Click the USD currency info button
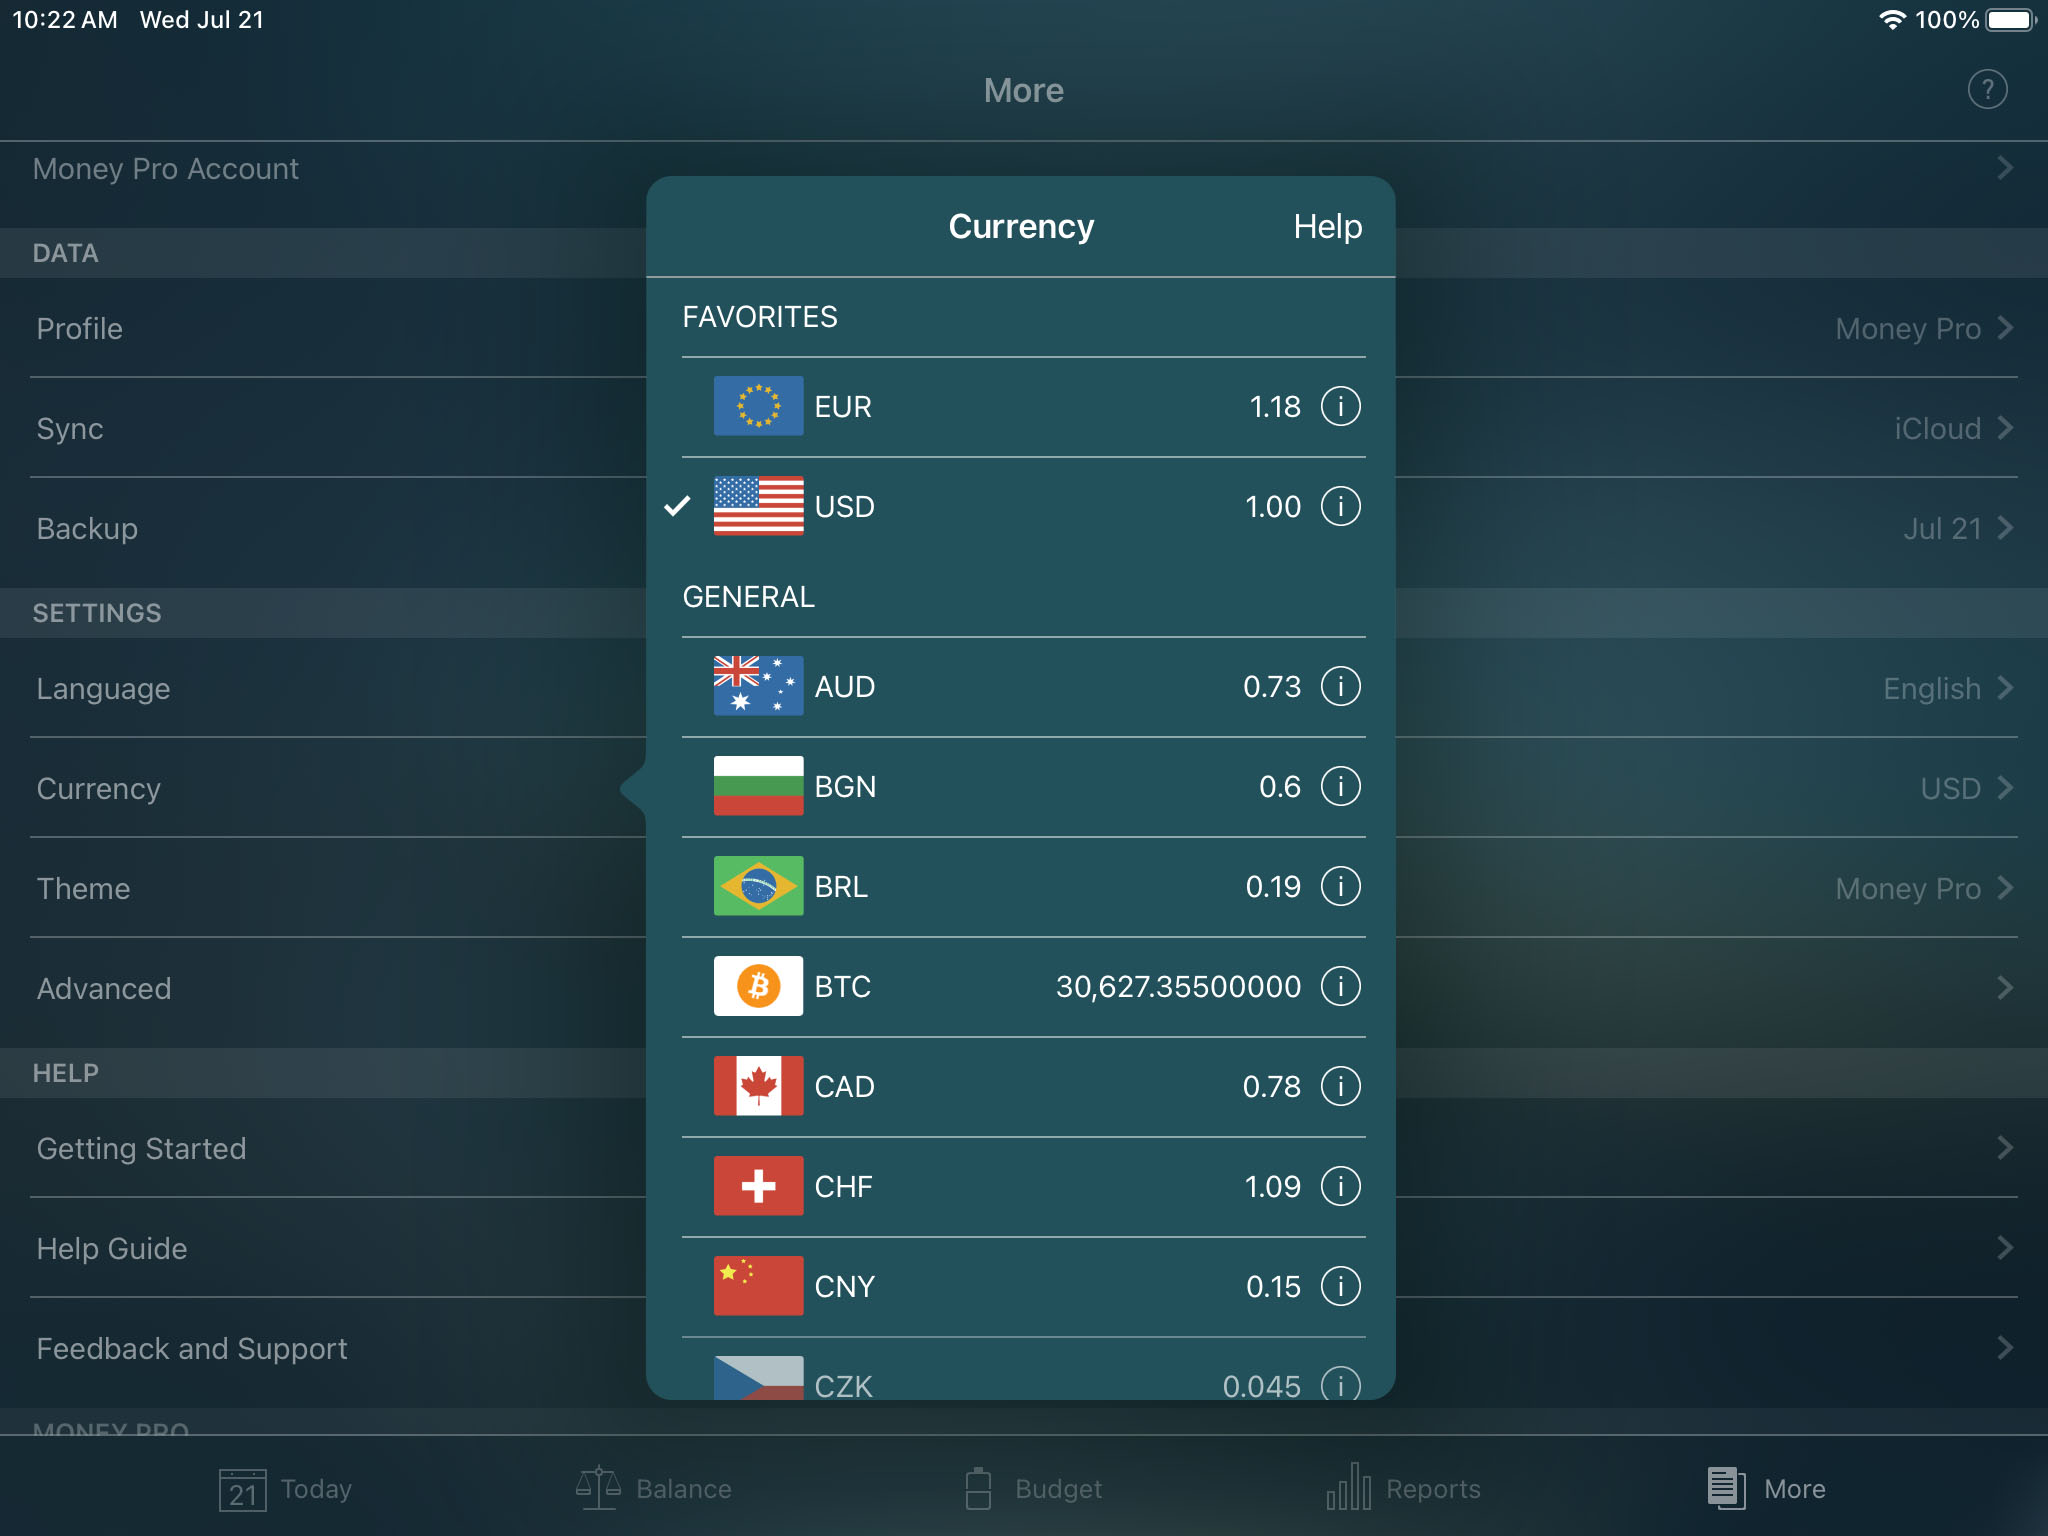Image resolution: width=2048 pixels, height=1536 pixels. [x=1342, y=505]
